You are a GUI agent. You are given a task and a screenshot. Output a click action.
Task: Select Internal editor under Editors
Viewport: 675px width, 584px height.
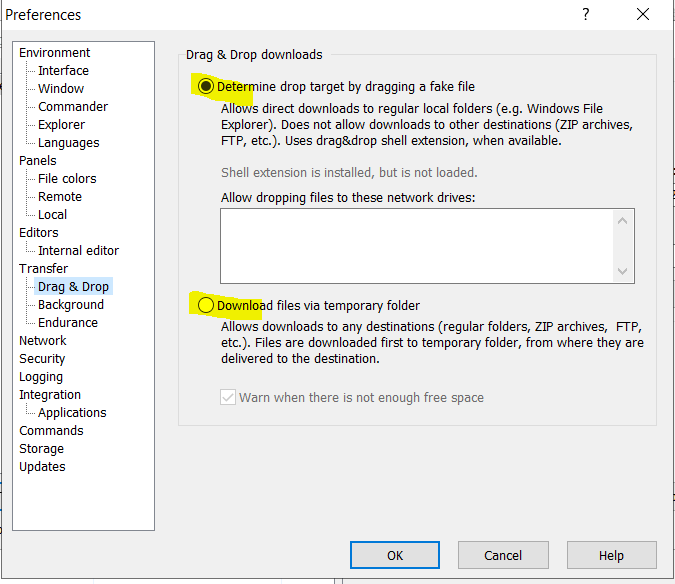78,251
